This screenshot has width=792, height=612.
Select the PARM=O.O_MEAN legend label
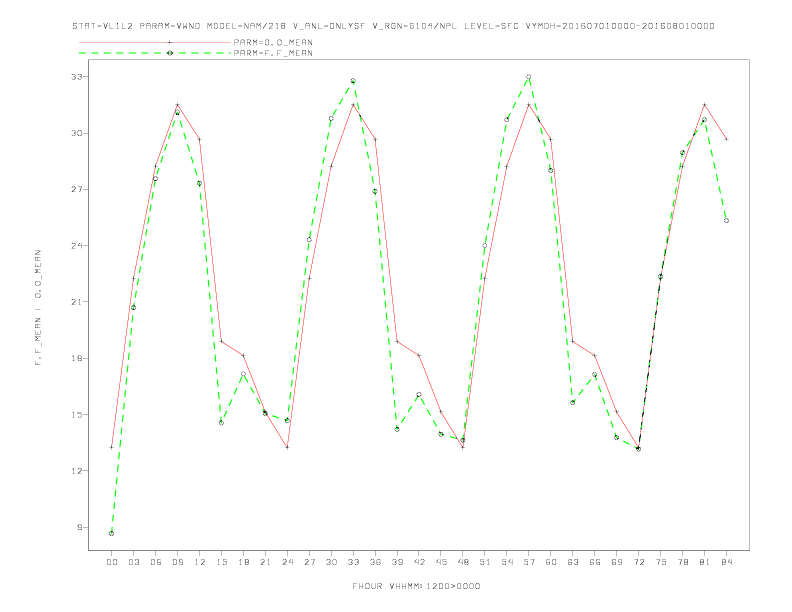click(273, 42)
